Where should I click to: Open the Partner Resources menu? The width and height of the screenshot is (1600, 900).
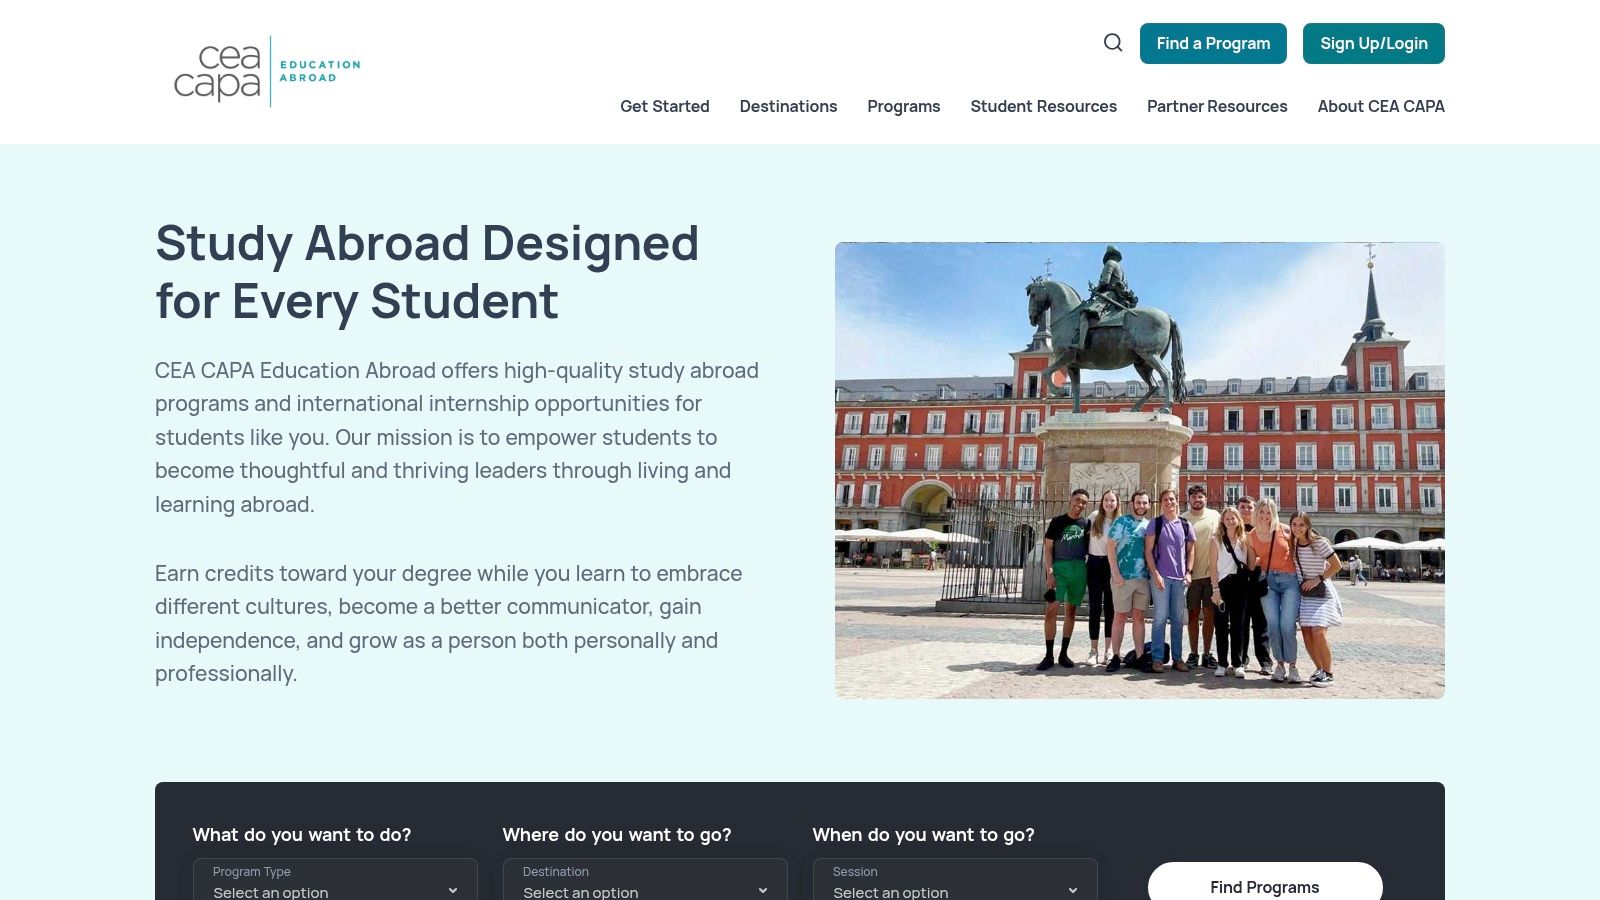pyautogui.click(x=1216, y=106)
